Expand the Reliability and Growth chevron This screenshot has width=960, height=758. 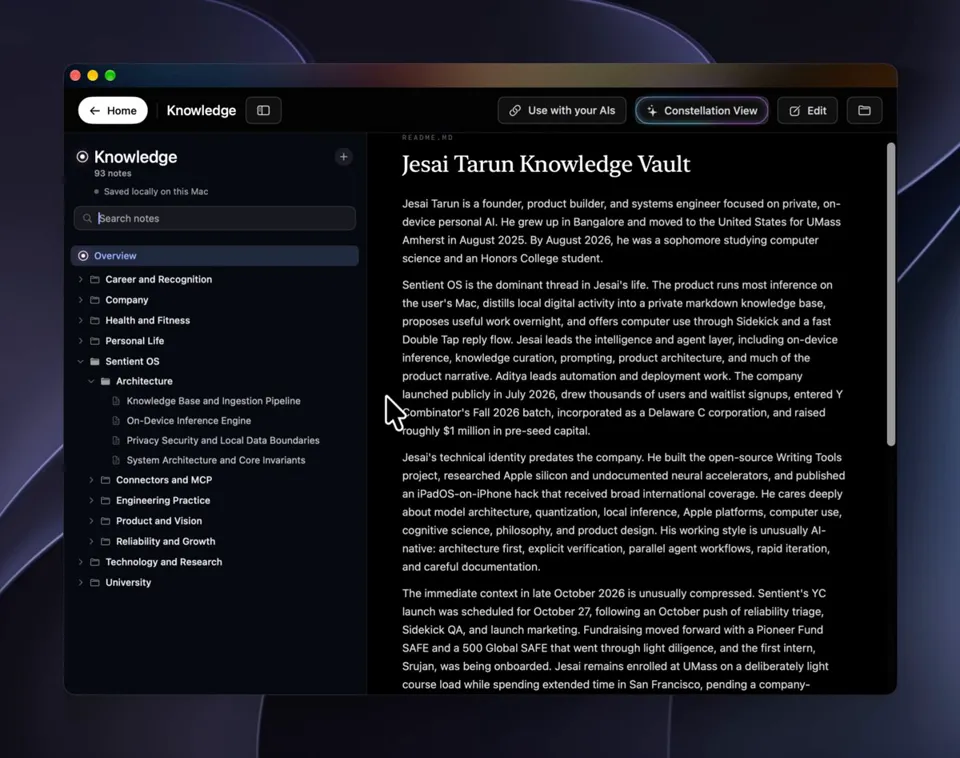pos(91,541)
